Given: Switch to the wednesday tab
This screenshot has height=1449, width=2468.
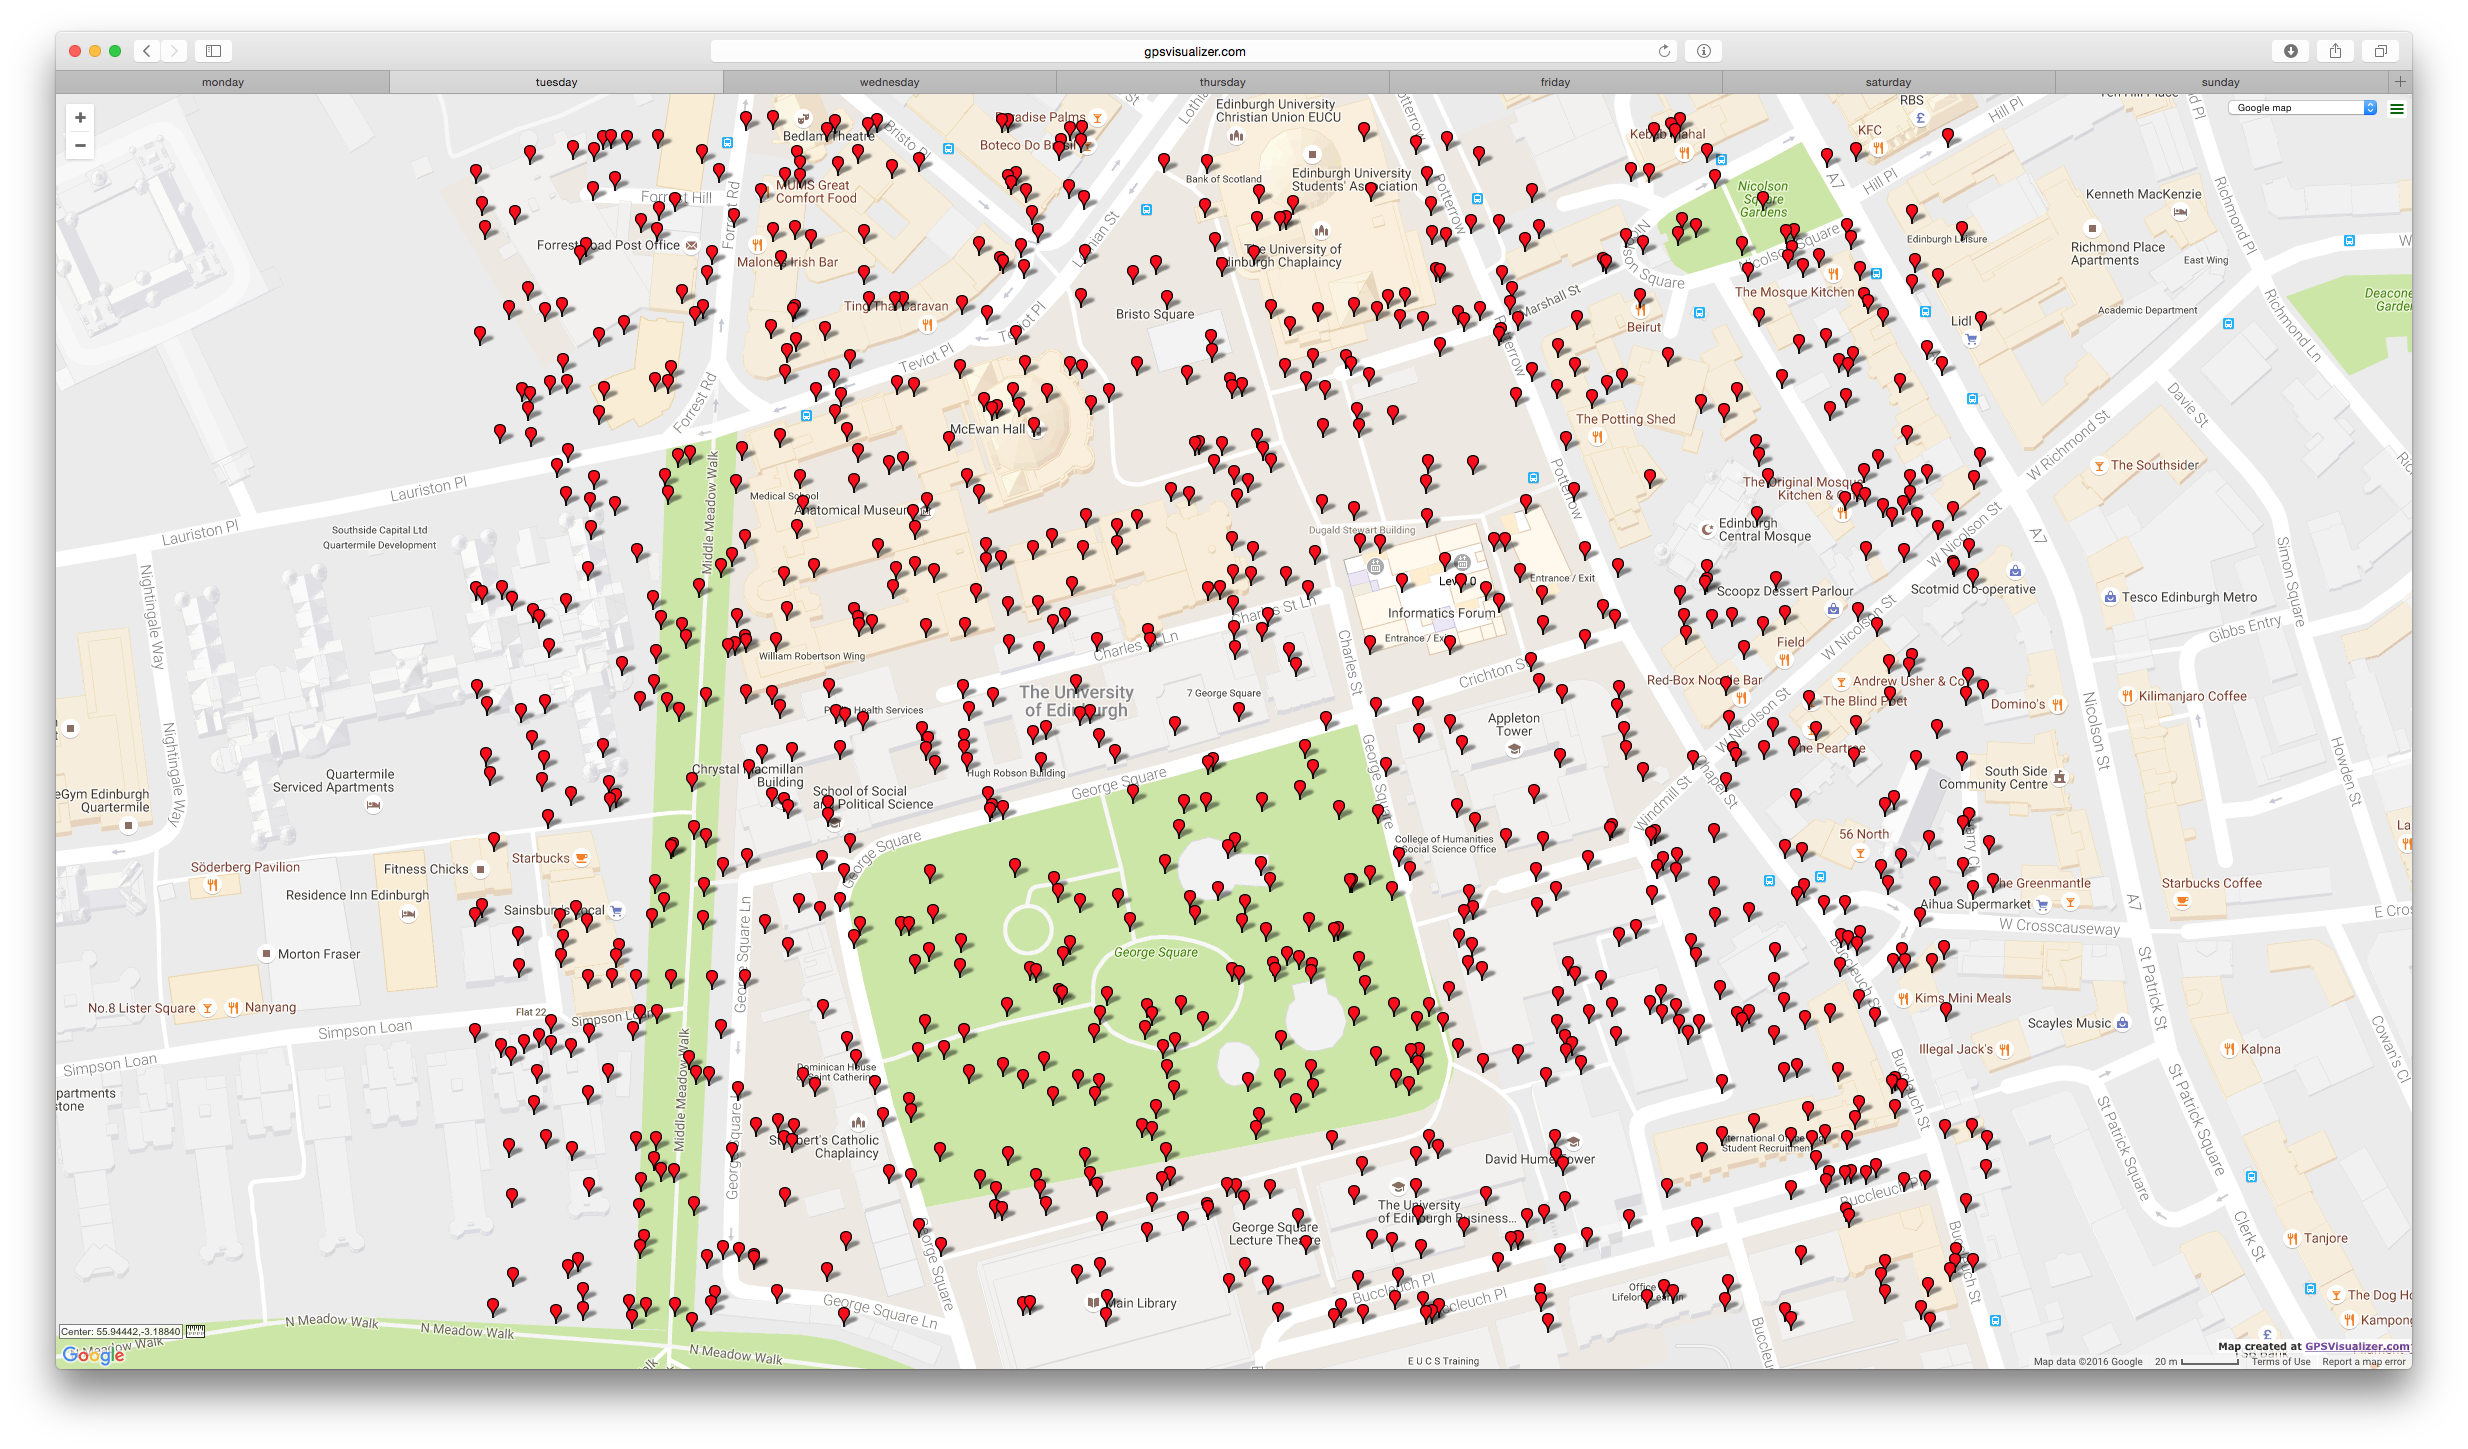Looking at the screenshot, I should pyautogui.click(x=889, y=82).
